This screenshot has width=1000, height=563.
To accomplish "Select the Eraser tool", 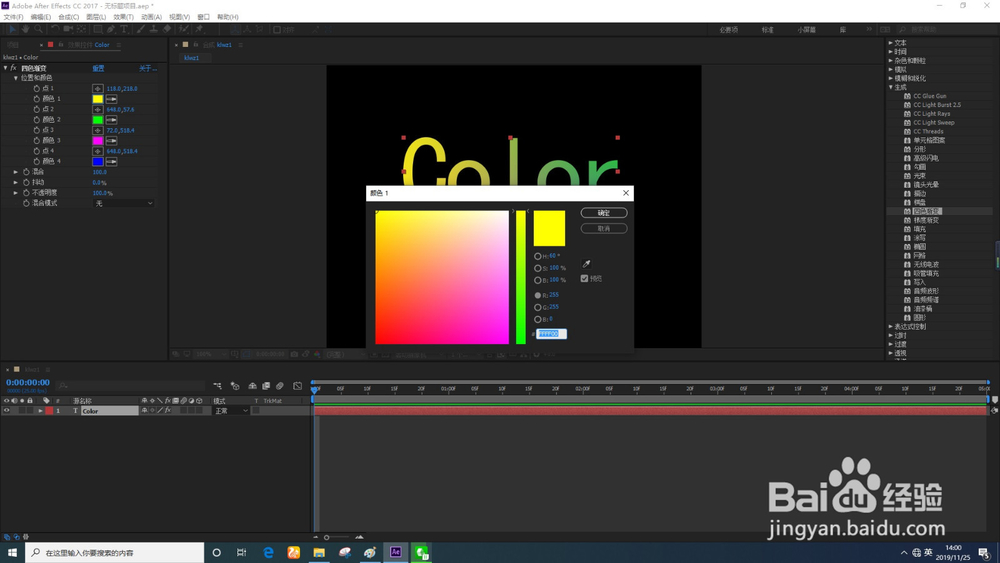I will [x=167, y=29].
